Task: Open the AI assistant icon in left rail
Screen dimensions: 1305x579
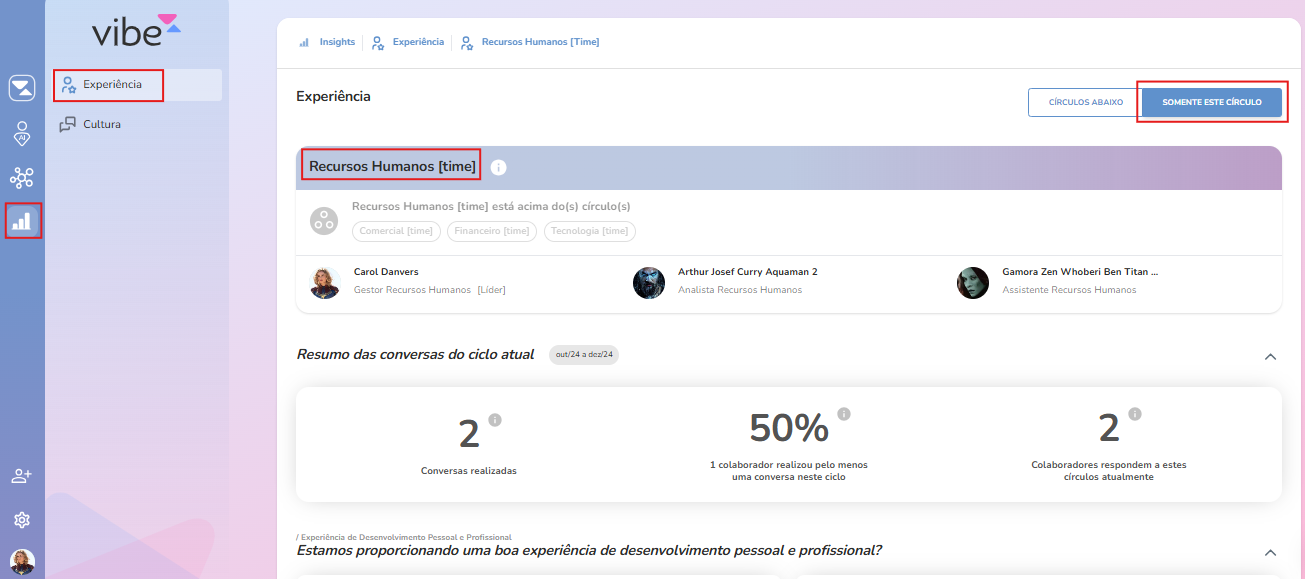Action: click(22, 133)
